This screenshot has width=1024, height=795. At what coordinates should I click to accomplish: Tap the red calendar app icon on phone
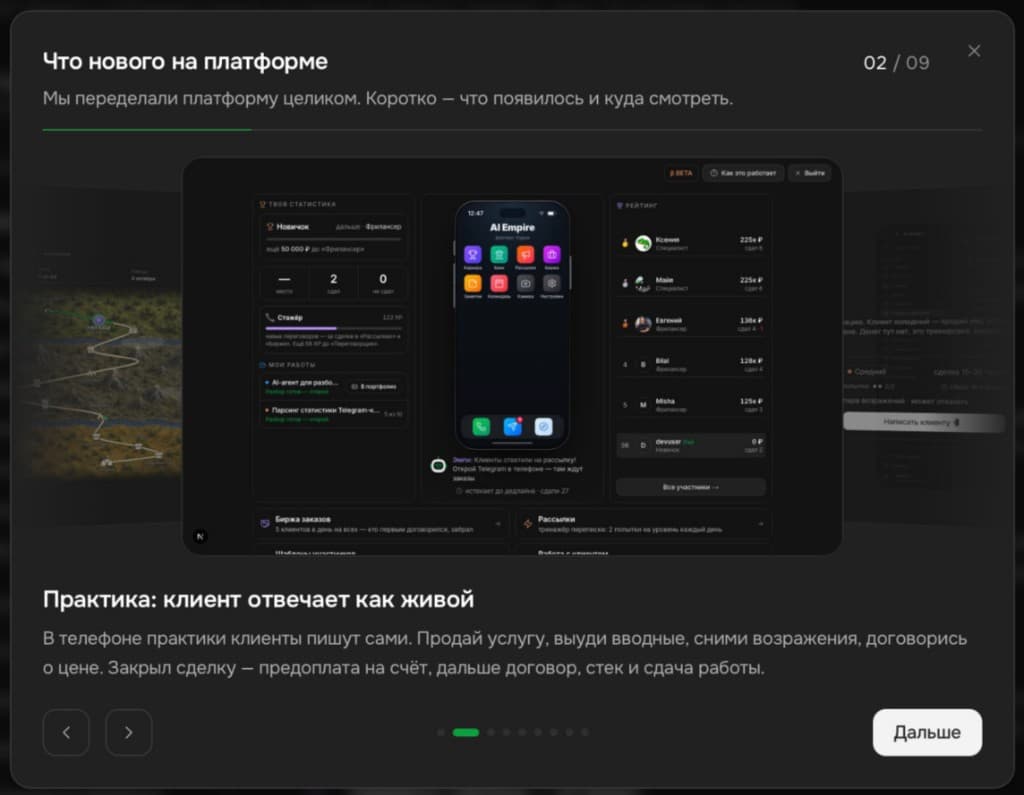[499, 283]
